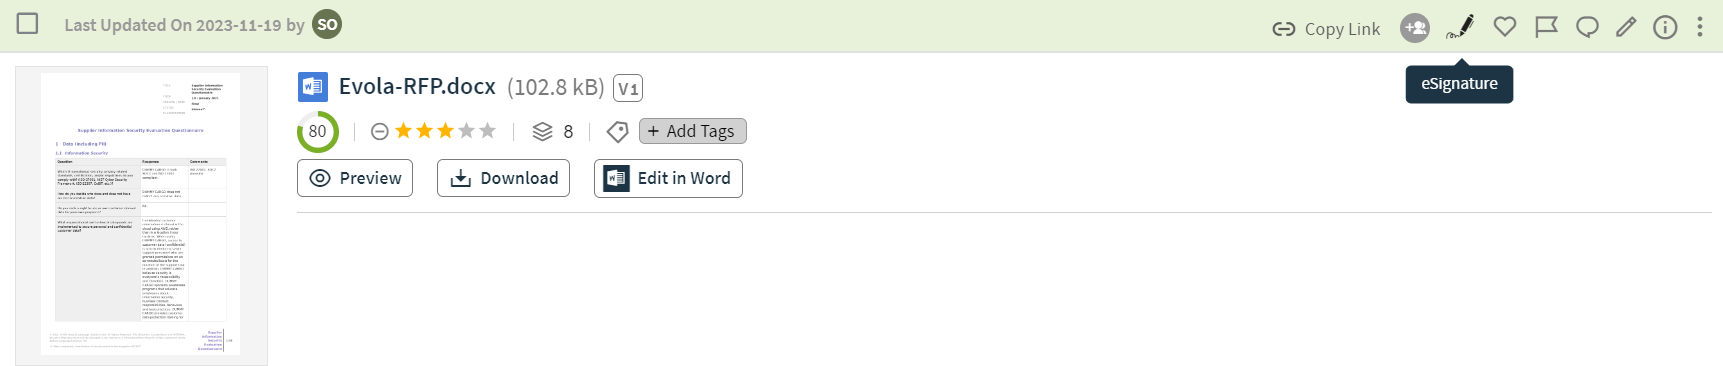The image size is (1723, 366).
Task: Click the add collaborators people icon
Action: [x=1415, y=28]
